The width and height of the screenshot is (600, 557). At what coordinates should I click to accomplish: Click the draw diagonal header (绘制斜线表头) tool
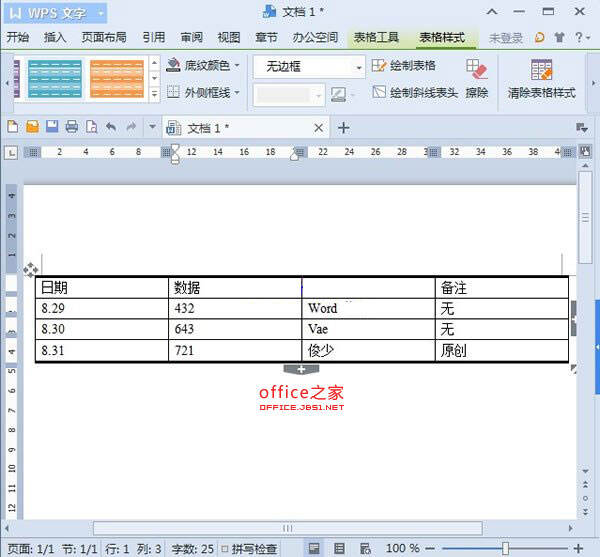point(415,93)
